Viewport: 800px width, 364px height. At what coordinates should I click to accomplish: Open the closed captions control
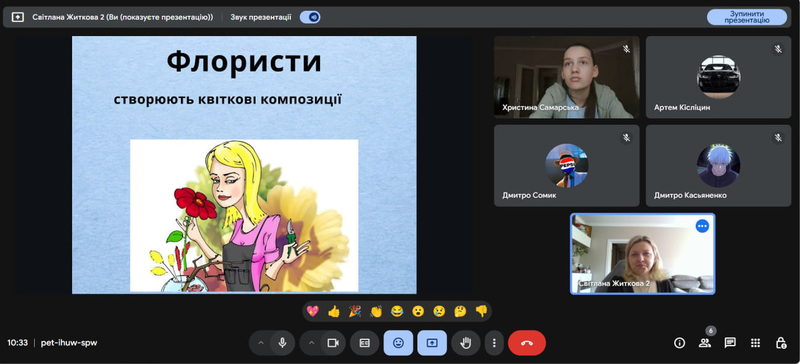pos(364,343)
